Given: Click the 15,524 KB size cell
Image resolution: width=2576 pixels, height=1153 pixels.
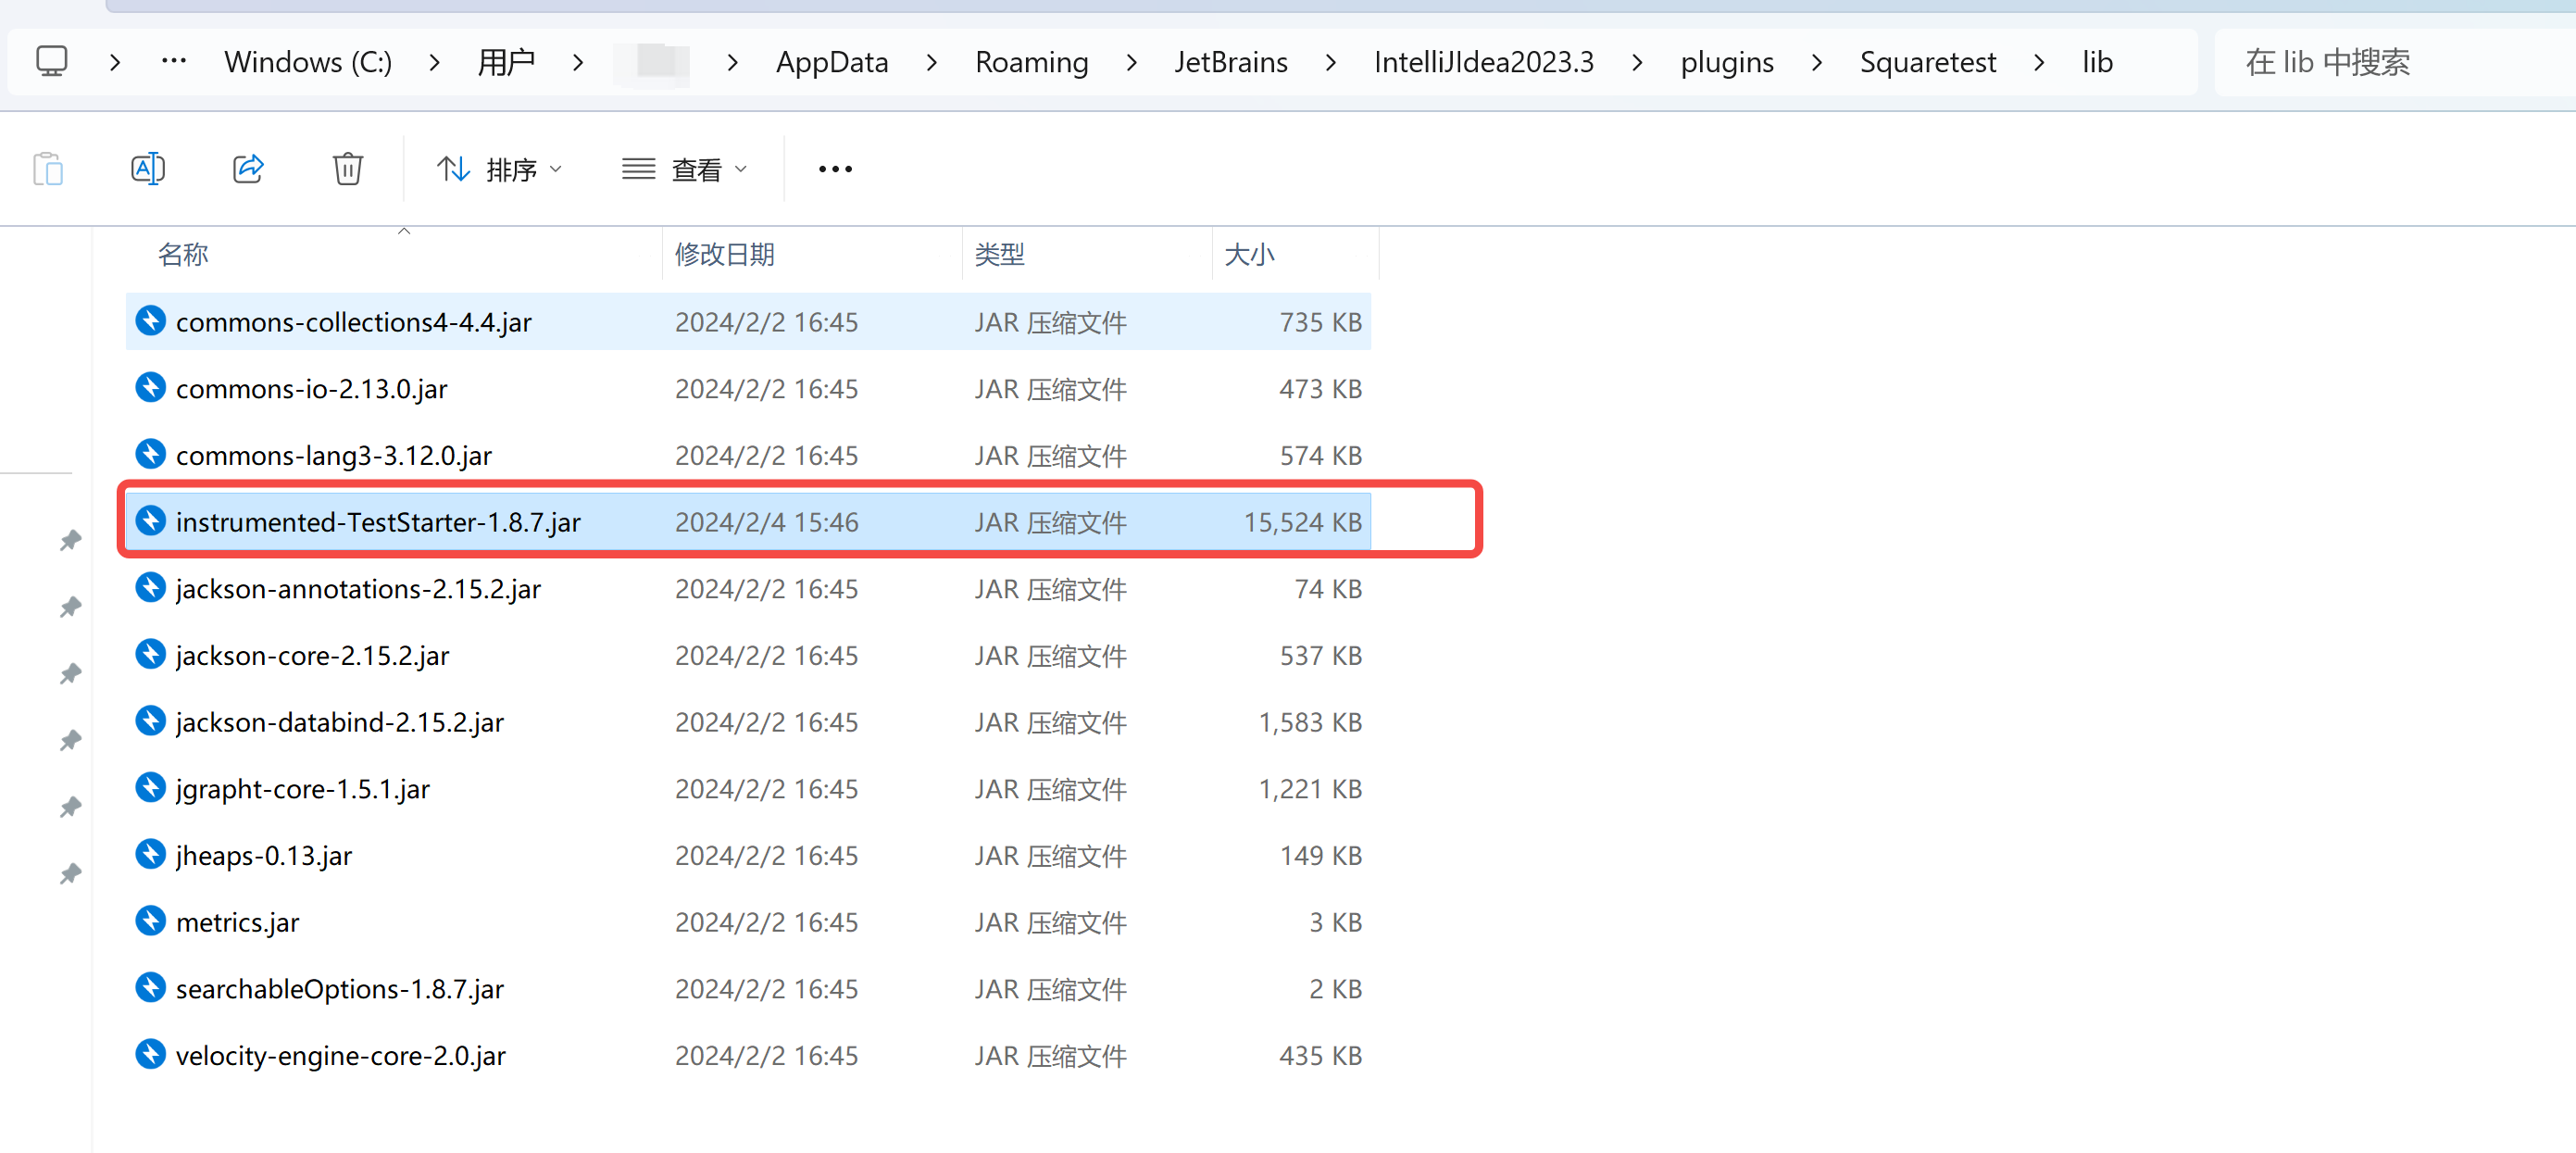Looking at the screenshot, I should point(1302,522).
